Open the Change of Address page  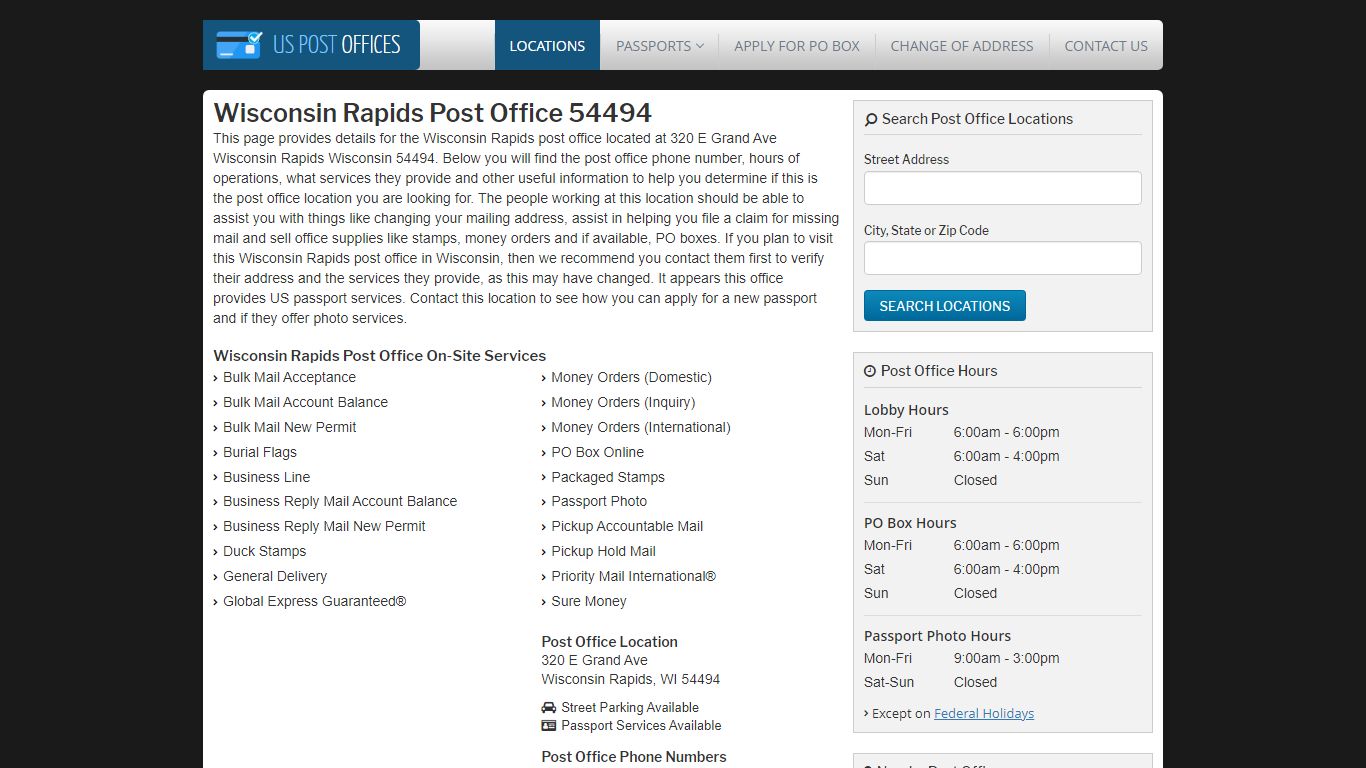(x=962, y=46)
